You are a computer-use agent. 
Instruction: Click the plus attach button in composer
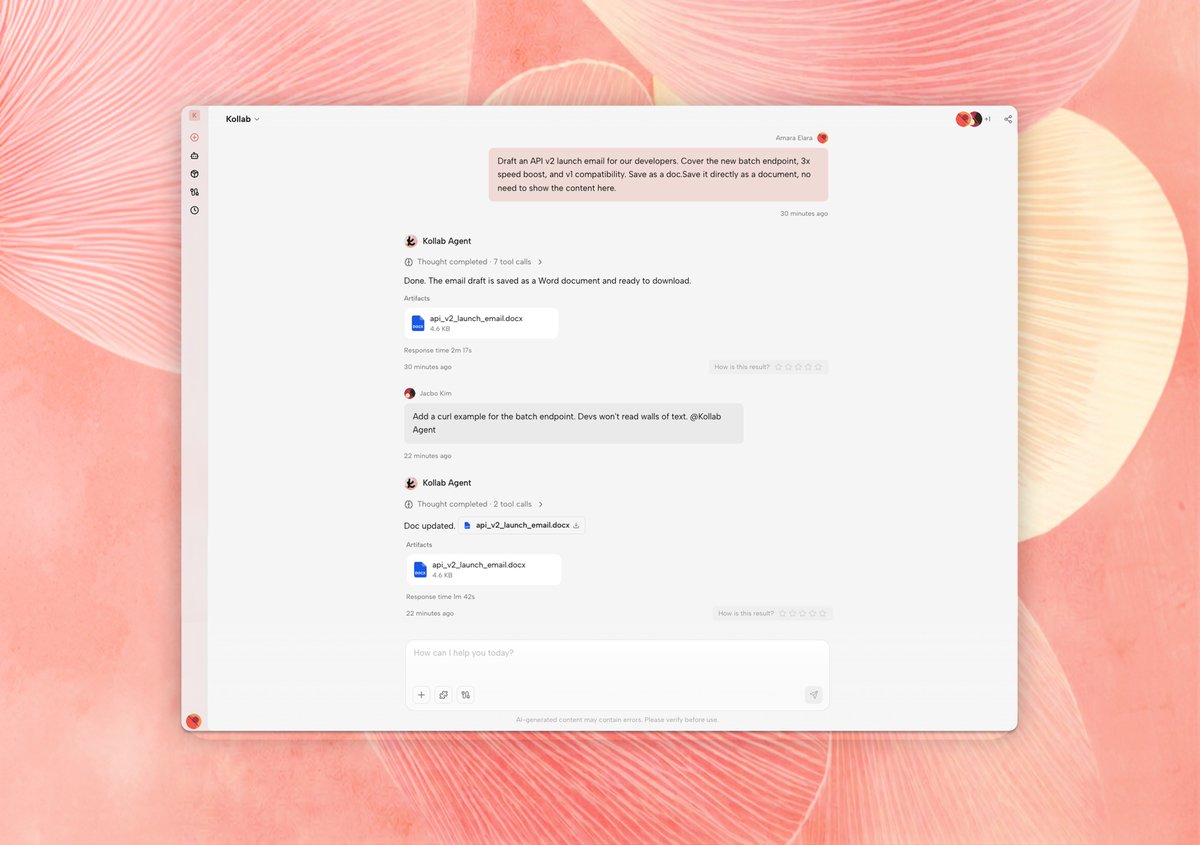[x=421, y=694]
